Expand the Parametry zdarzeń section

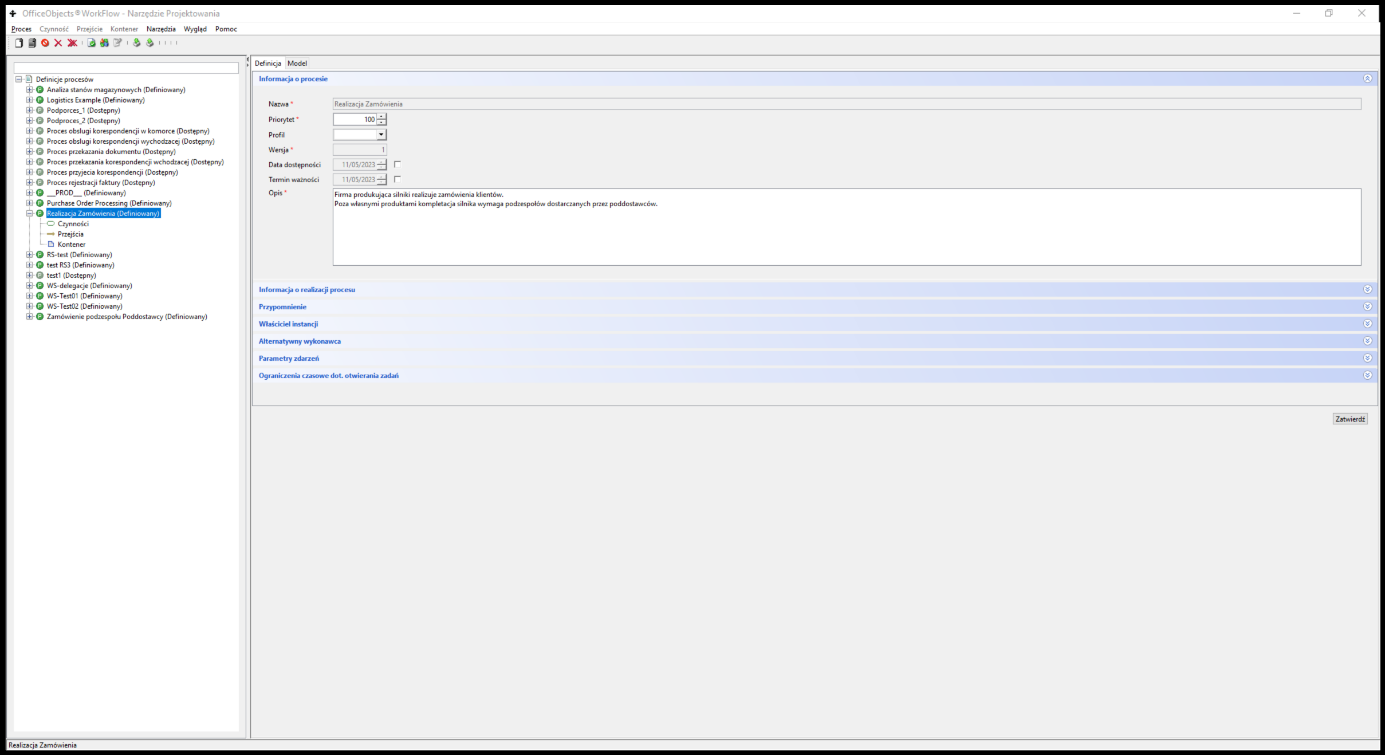1367,357
